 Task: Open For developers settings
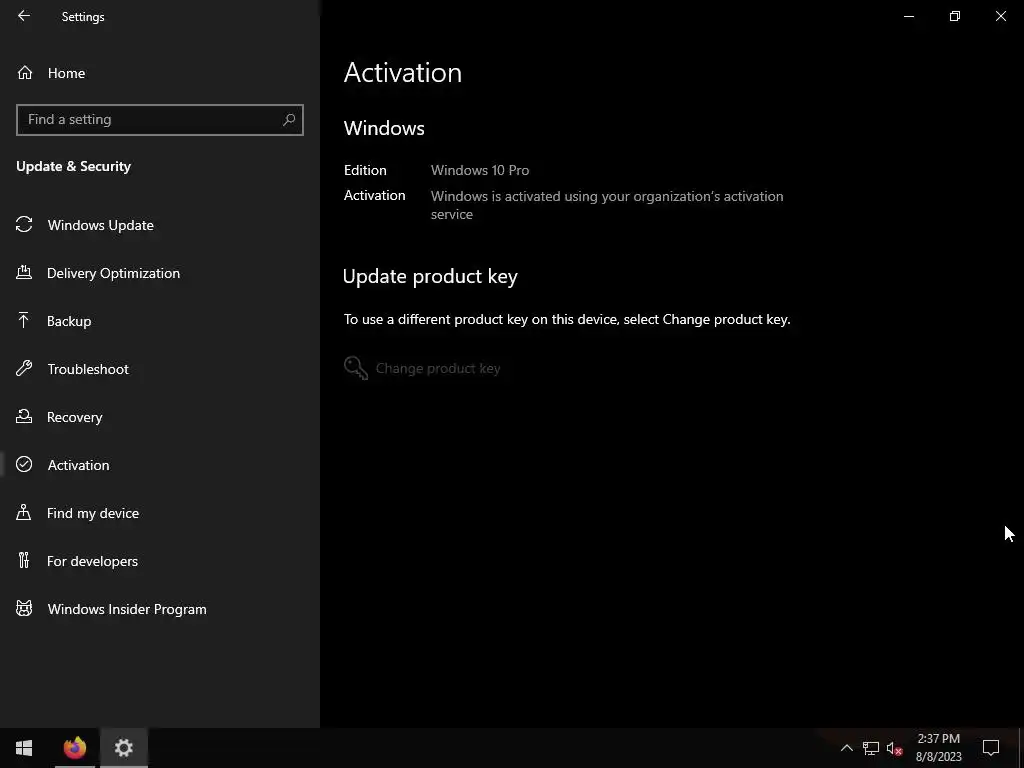[x=160, y=561]
